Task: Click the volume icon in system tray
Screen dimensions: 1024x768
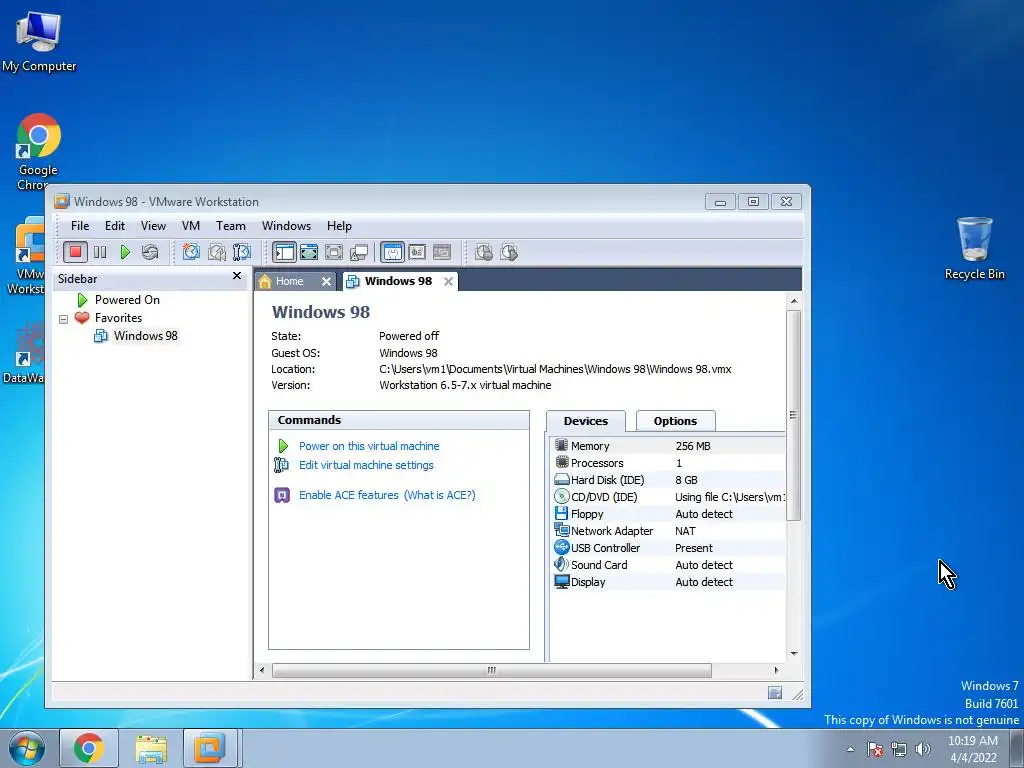Action: [923, 749]
